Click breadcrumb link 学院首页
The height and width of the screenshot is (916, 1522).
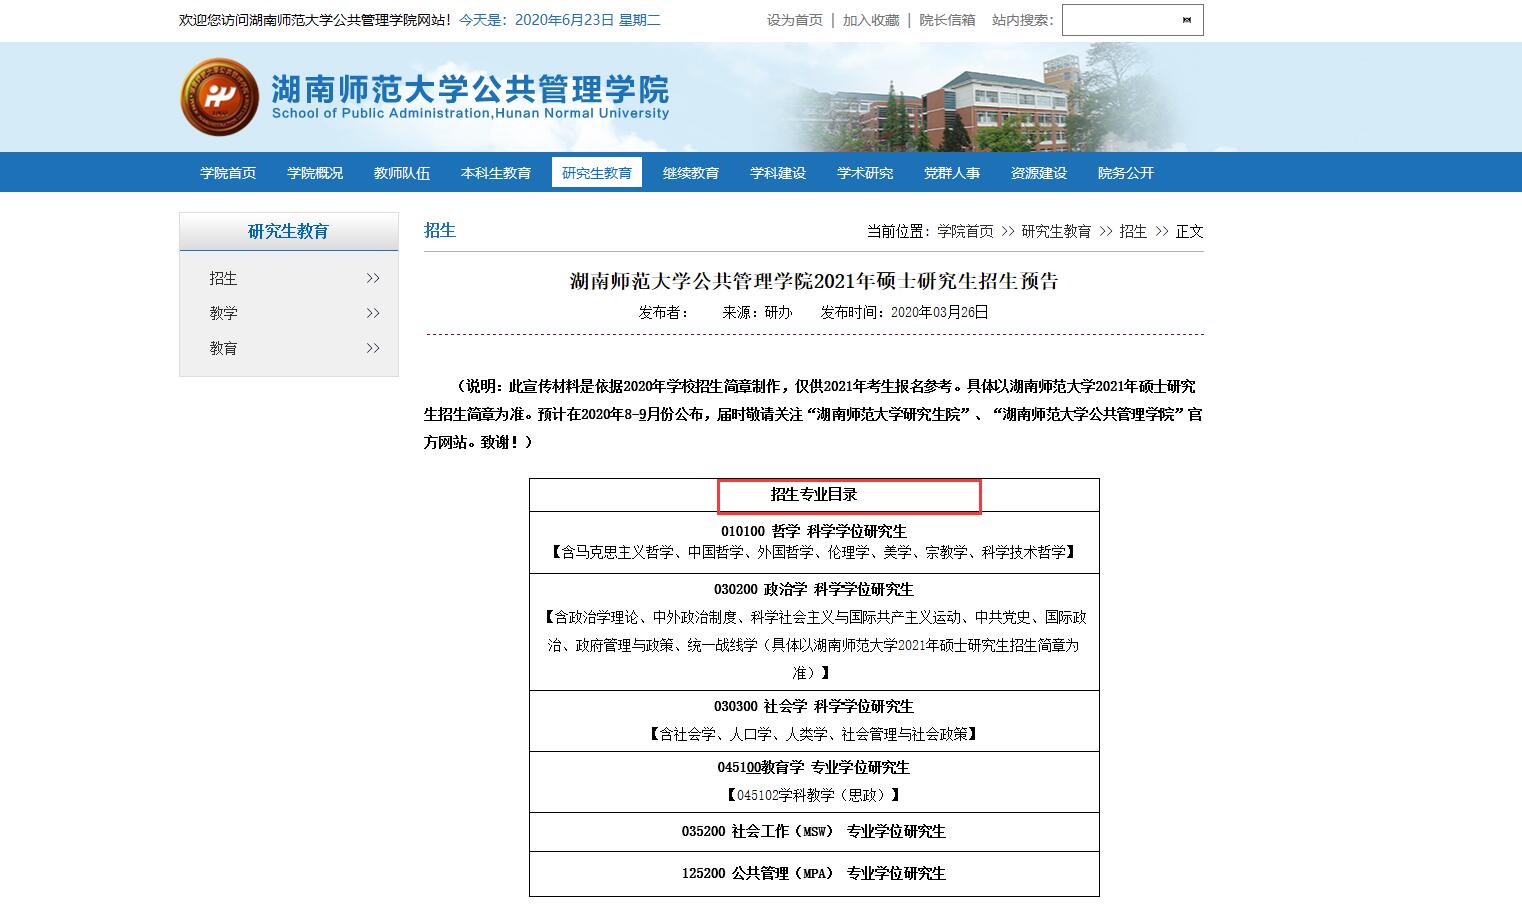pyautogui.click(x=965, y=231)
